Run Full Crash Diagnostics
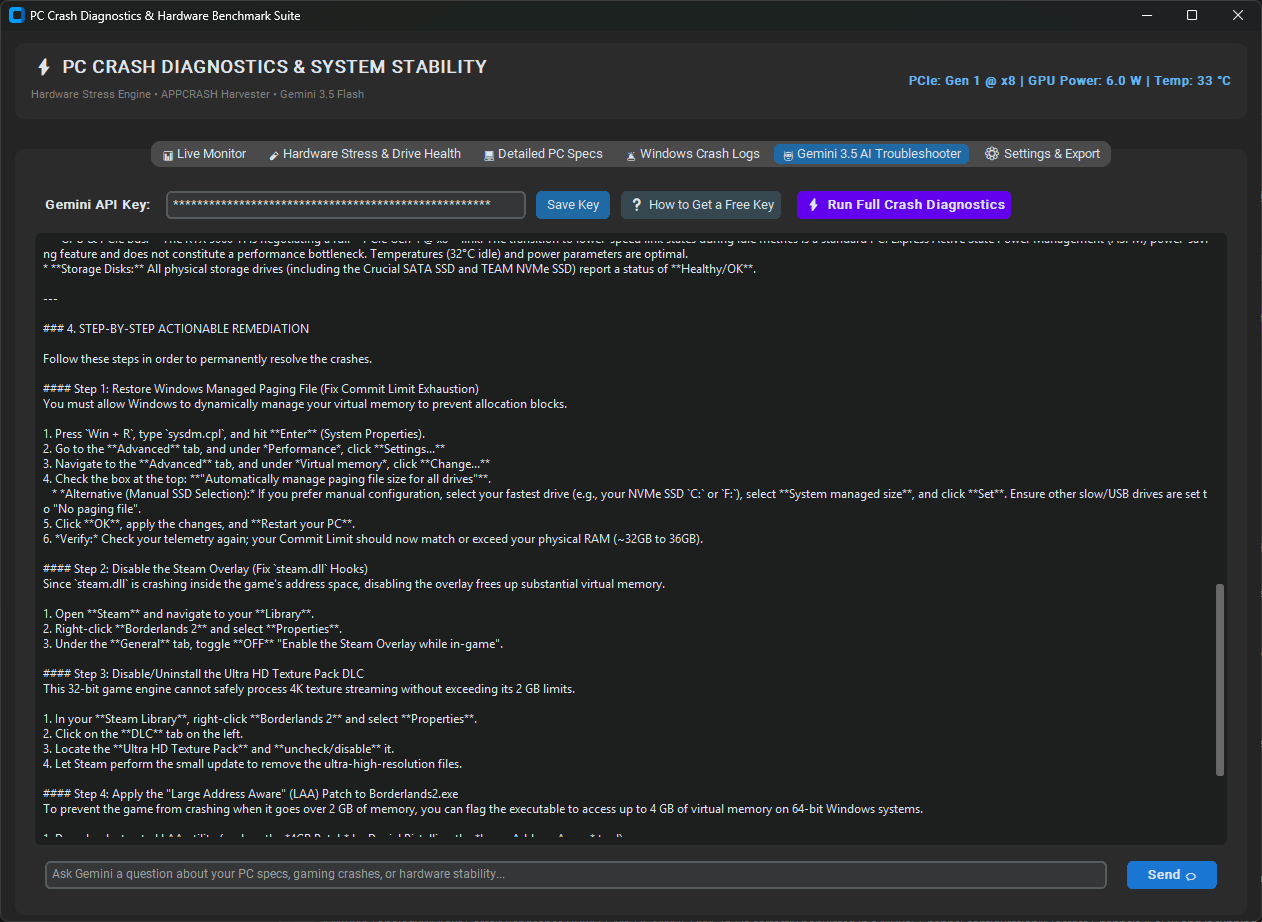1262x922 pixels. click(904, 205)
